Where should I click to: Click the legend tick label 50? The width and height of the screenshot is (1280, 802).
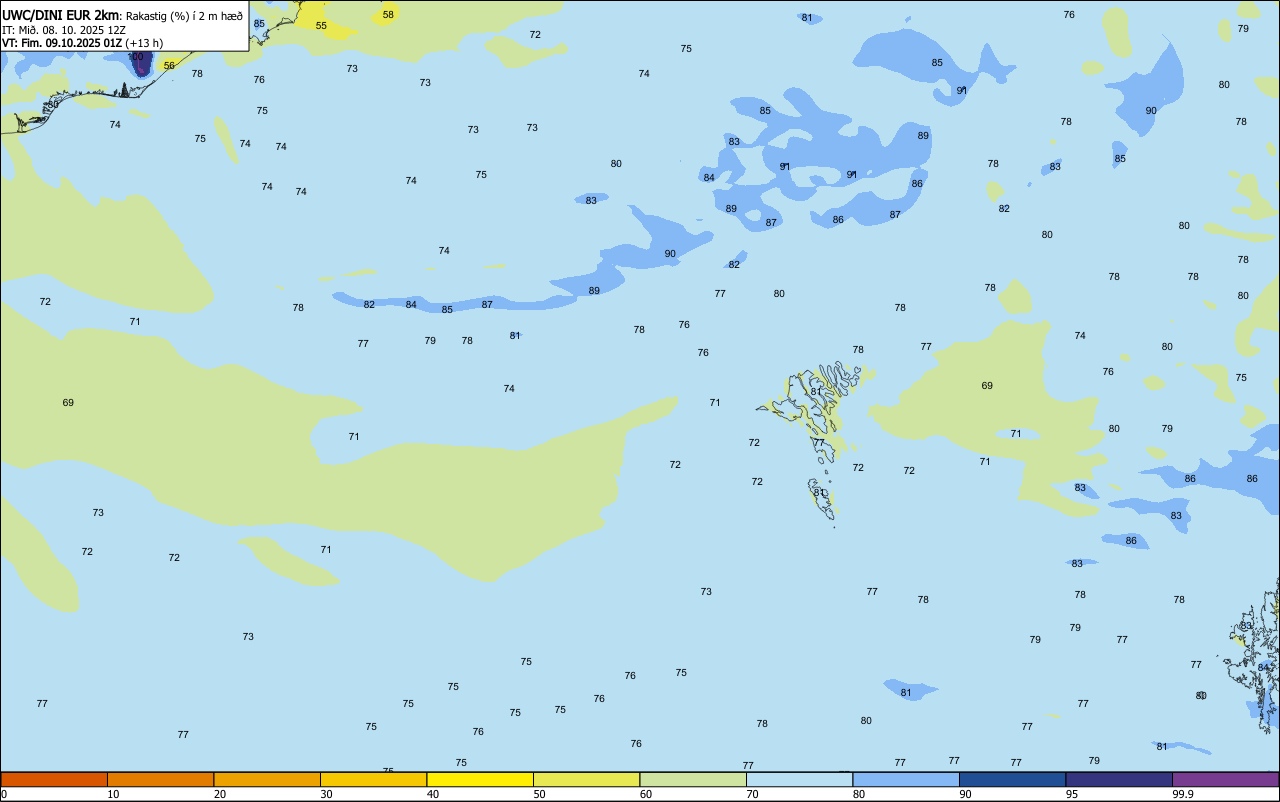pyautogui.click(x=539, y=794)
